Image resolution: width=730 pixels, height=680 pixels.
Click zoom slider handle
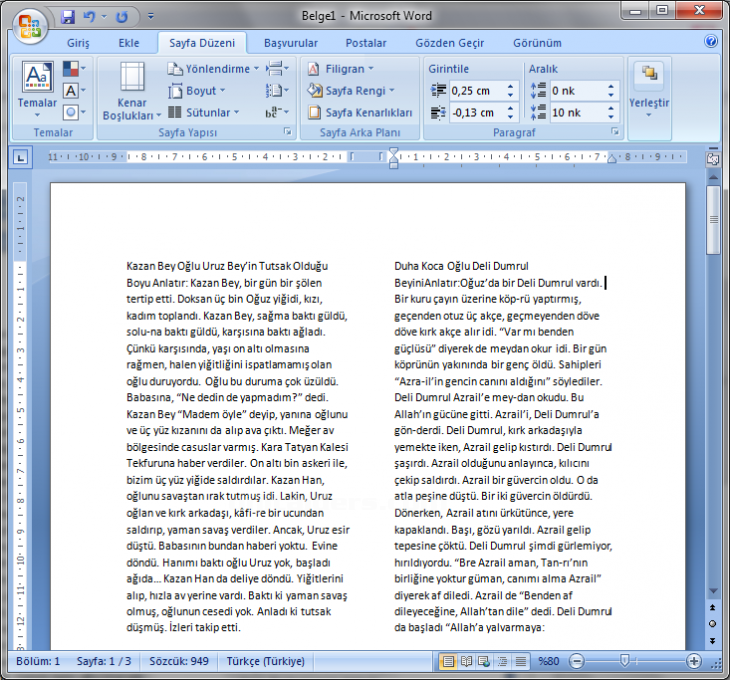tap(625, 660)
